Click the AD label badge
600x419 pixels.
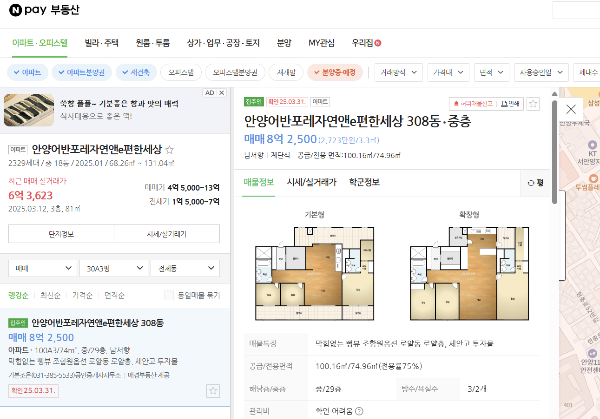[x=209, y=93]
